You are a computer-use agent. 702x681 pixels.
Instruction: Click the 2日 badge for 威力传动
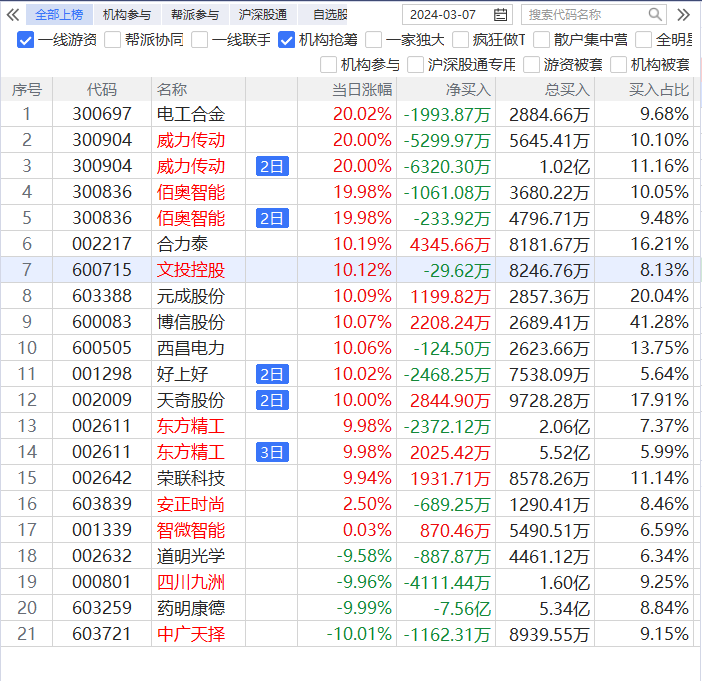(x=272, y=166)
